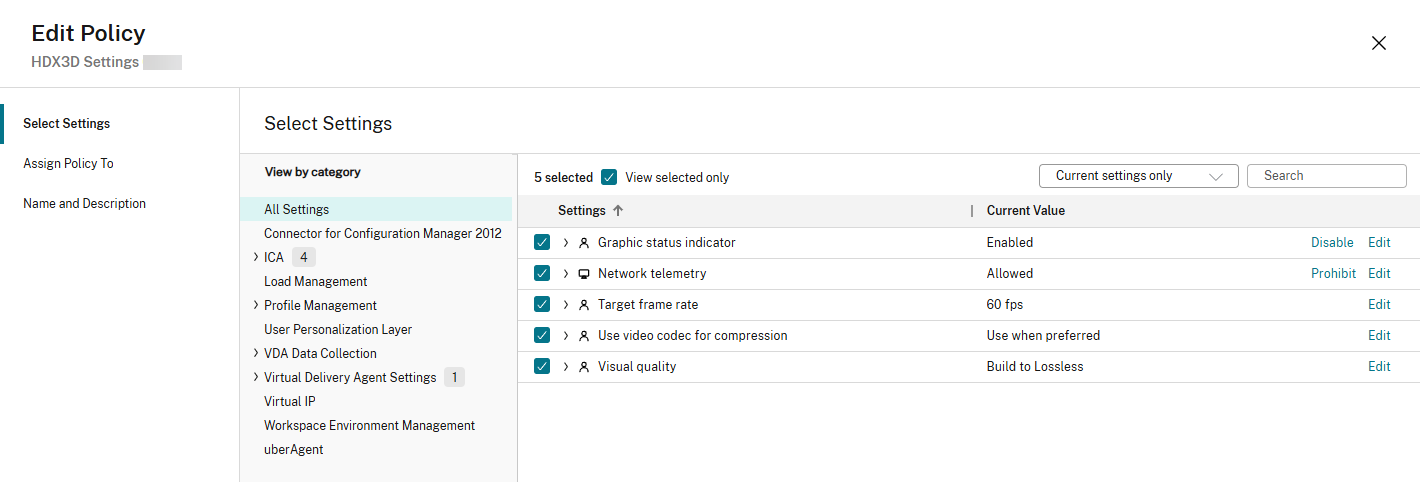Viewport: 1420px width, 482px height.
Task: Click the sort arrow next to Settings header
Action: [x=618, y=211]
